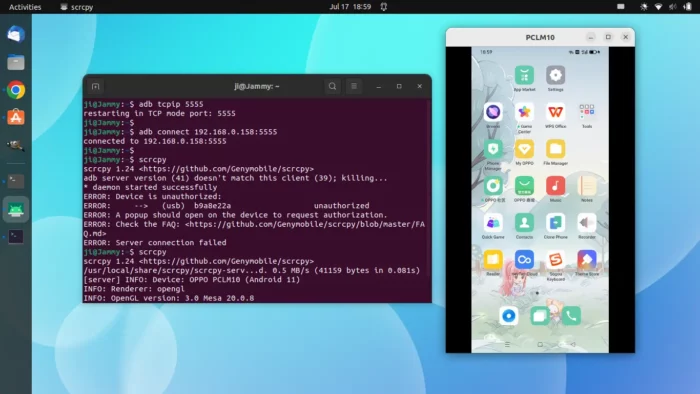Launch WPS Office on the phone screen

[x=555, y=112]
